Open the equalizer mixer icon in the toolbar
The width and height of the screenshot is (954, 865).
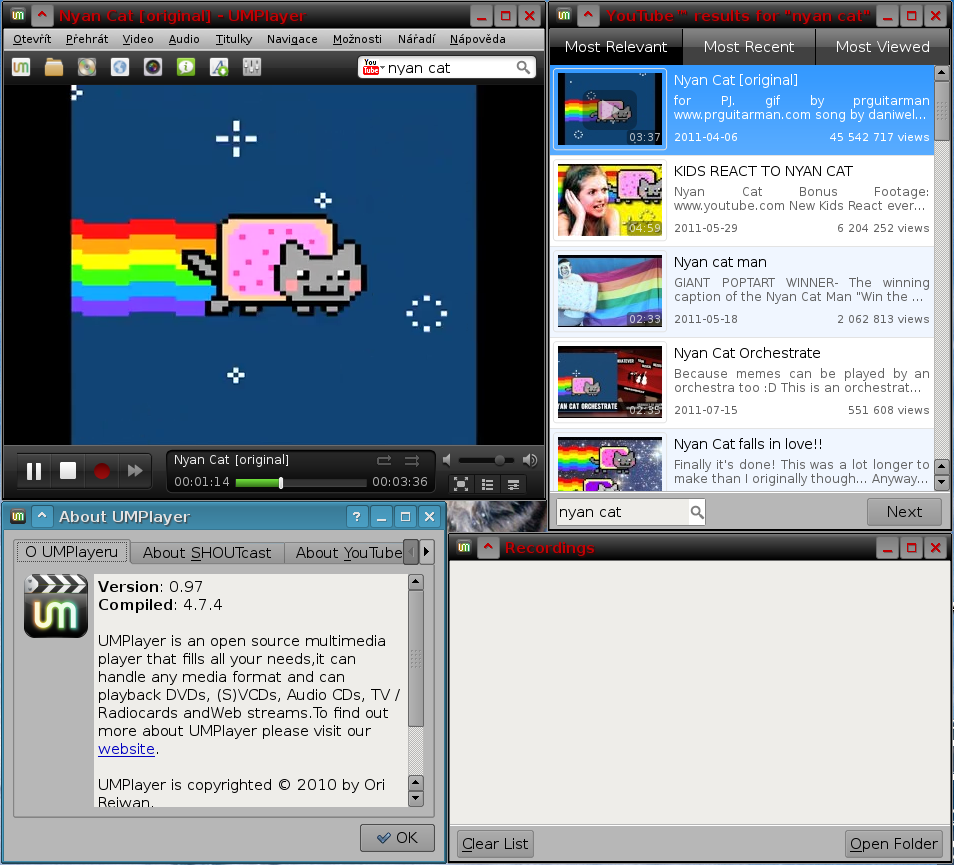[252, 67]
